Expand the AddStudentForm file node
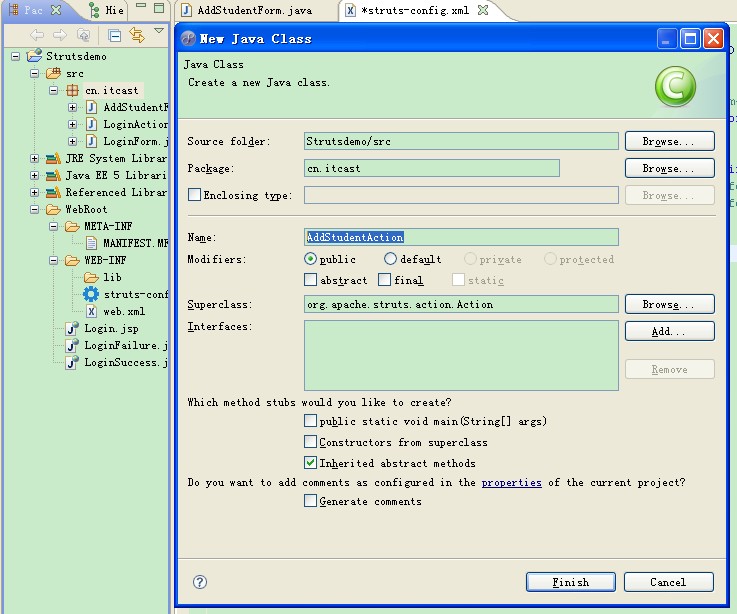Viewport: 737px width, 614px height. pos(72,107)
